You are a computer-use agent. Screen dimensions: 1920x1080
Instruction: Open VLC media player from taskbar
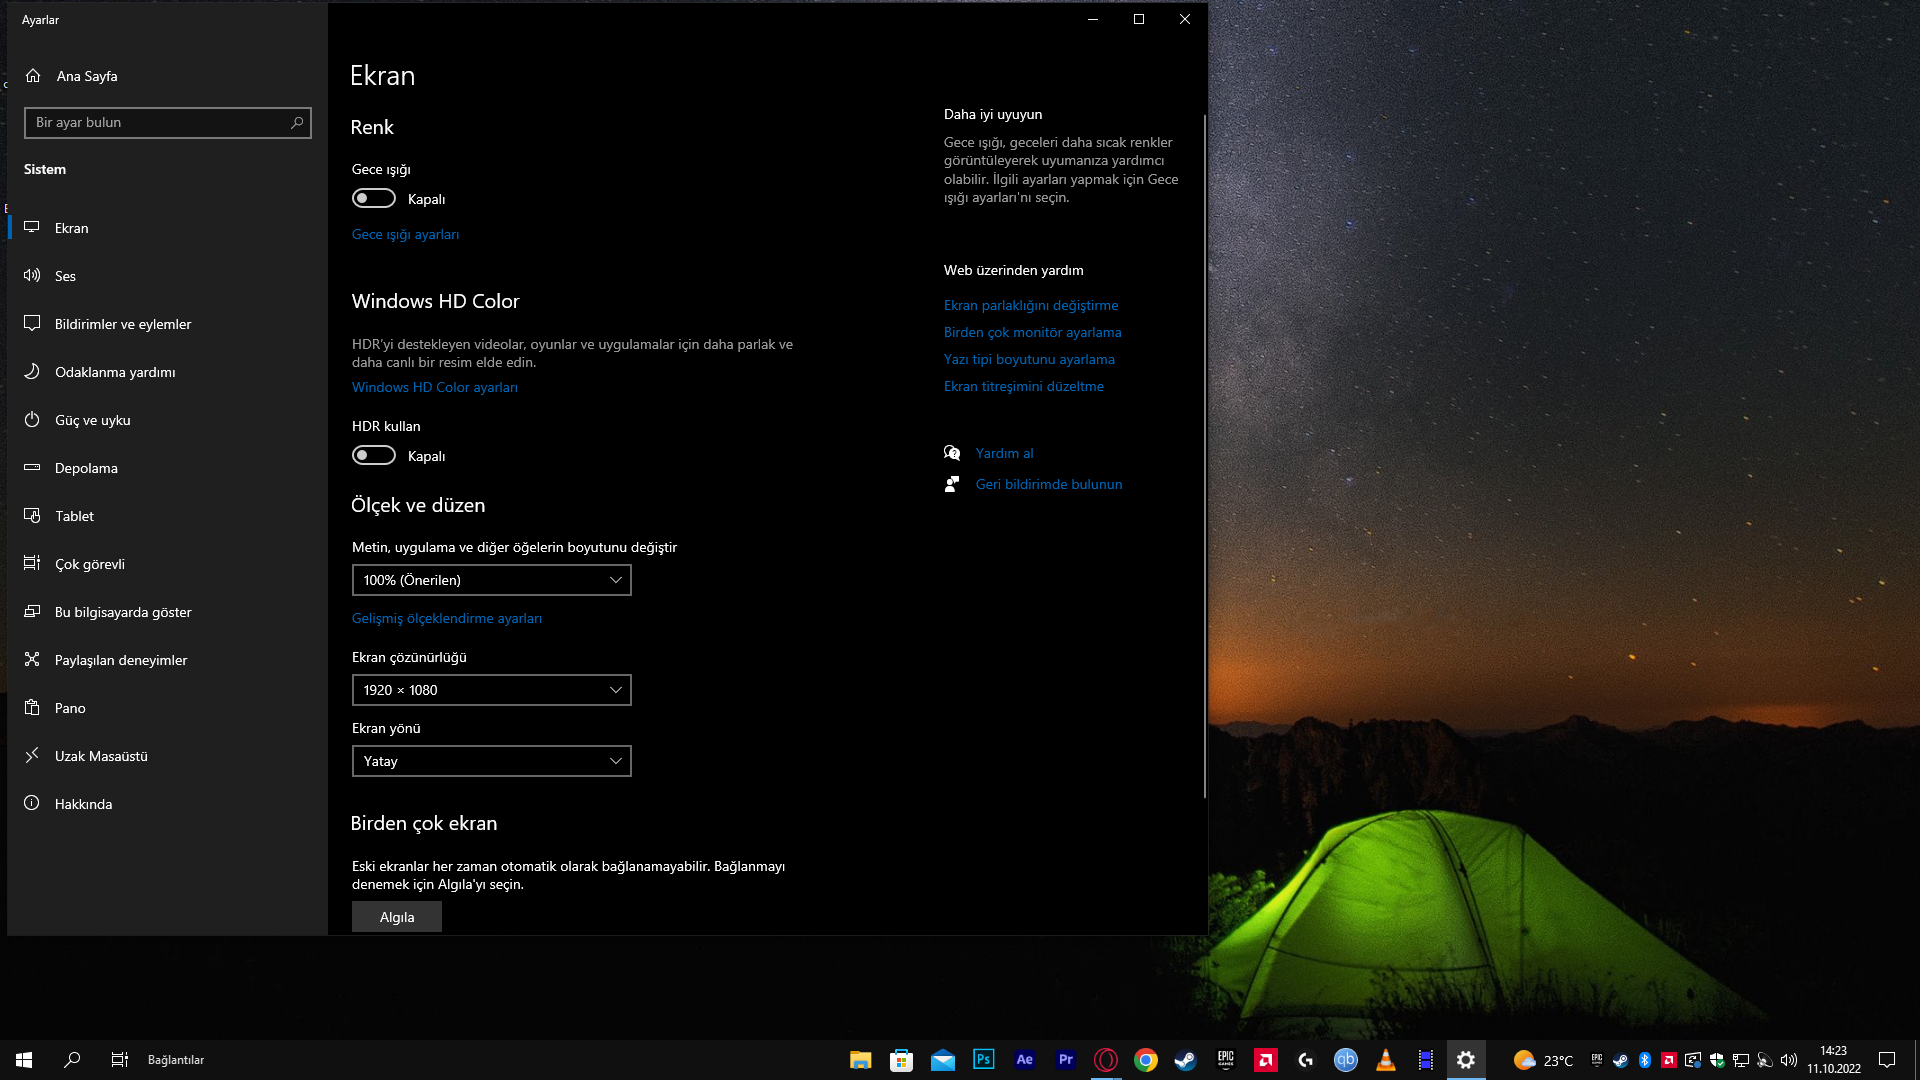tap(1386, 1060)
